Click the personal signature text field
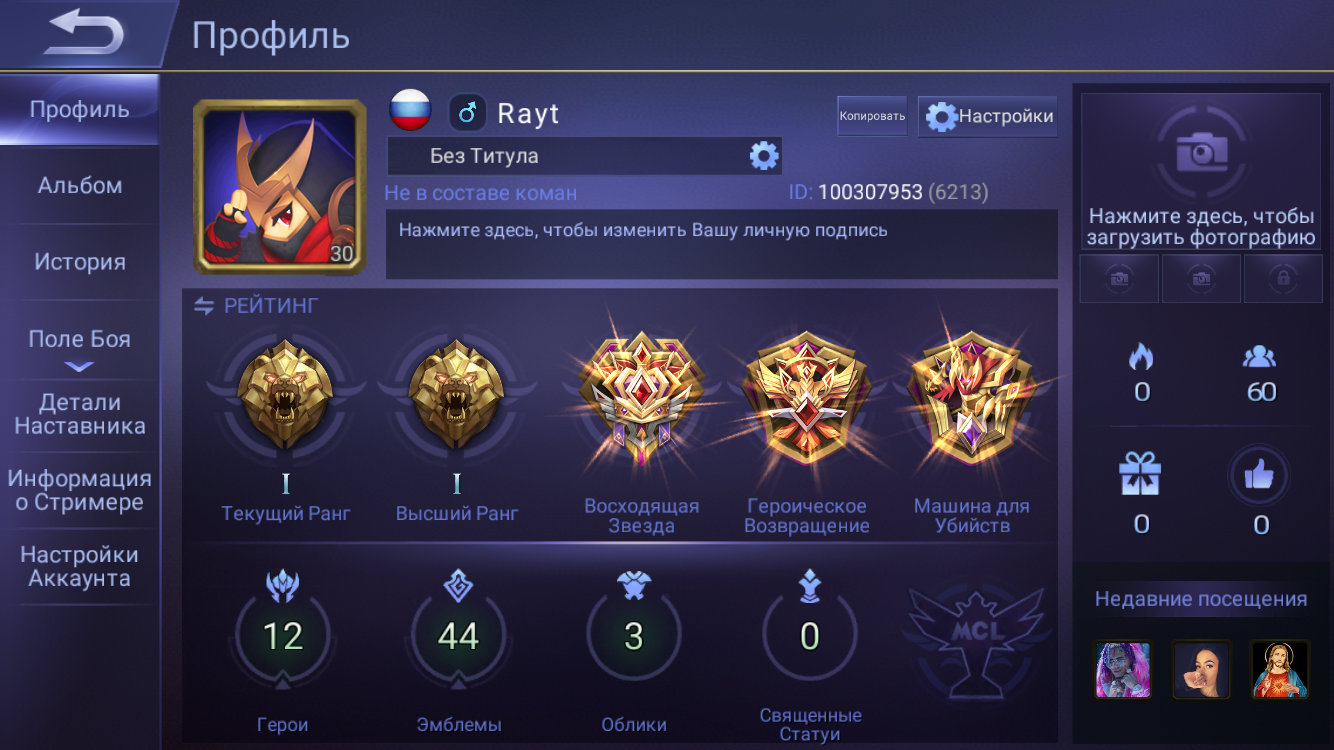Viewport: 1334px width, 750px height. [721, 244]
